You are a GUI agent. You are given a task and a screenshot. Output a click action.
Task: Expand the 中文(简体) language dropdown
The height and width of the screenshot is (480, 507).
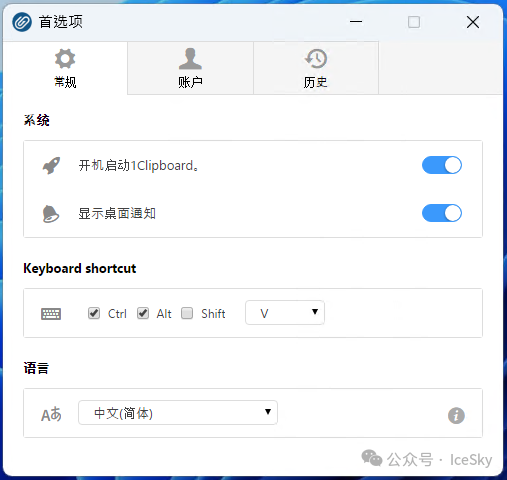[x=178, y=413]
